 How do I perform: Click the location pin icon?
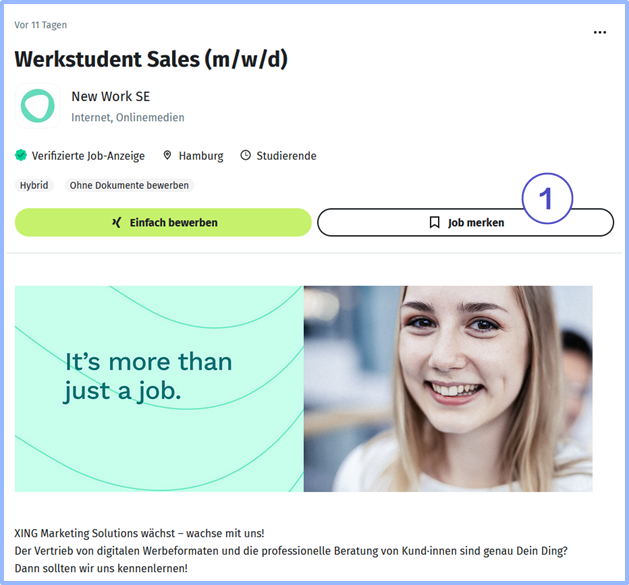click(x=167, y=156)
